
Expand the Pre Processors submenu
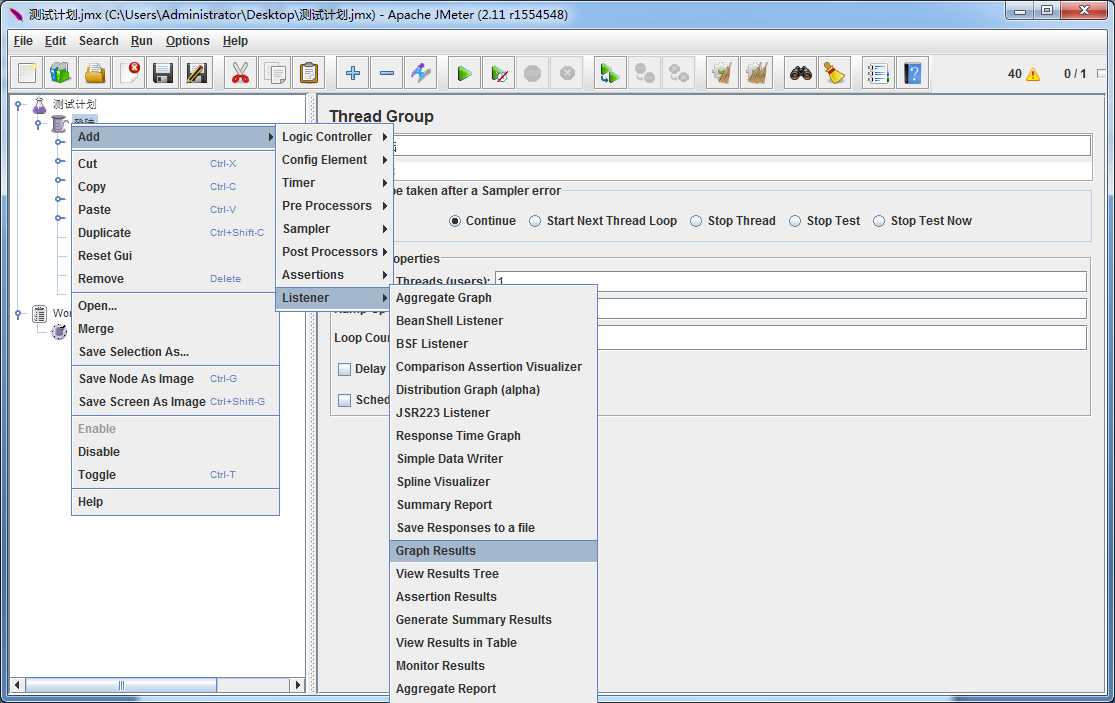click(334, 205)
